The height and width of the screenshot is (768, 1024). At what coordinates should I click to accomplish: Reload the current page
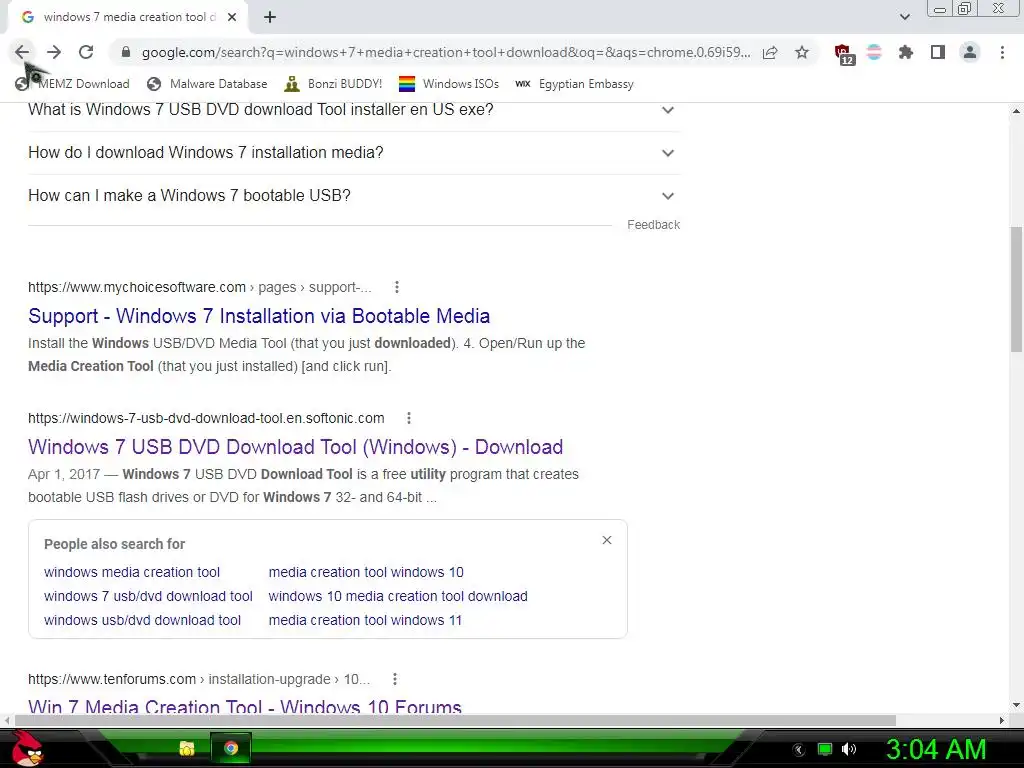pyautogui.click(x=86, y=52)
